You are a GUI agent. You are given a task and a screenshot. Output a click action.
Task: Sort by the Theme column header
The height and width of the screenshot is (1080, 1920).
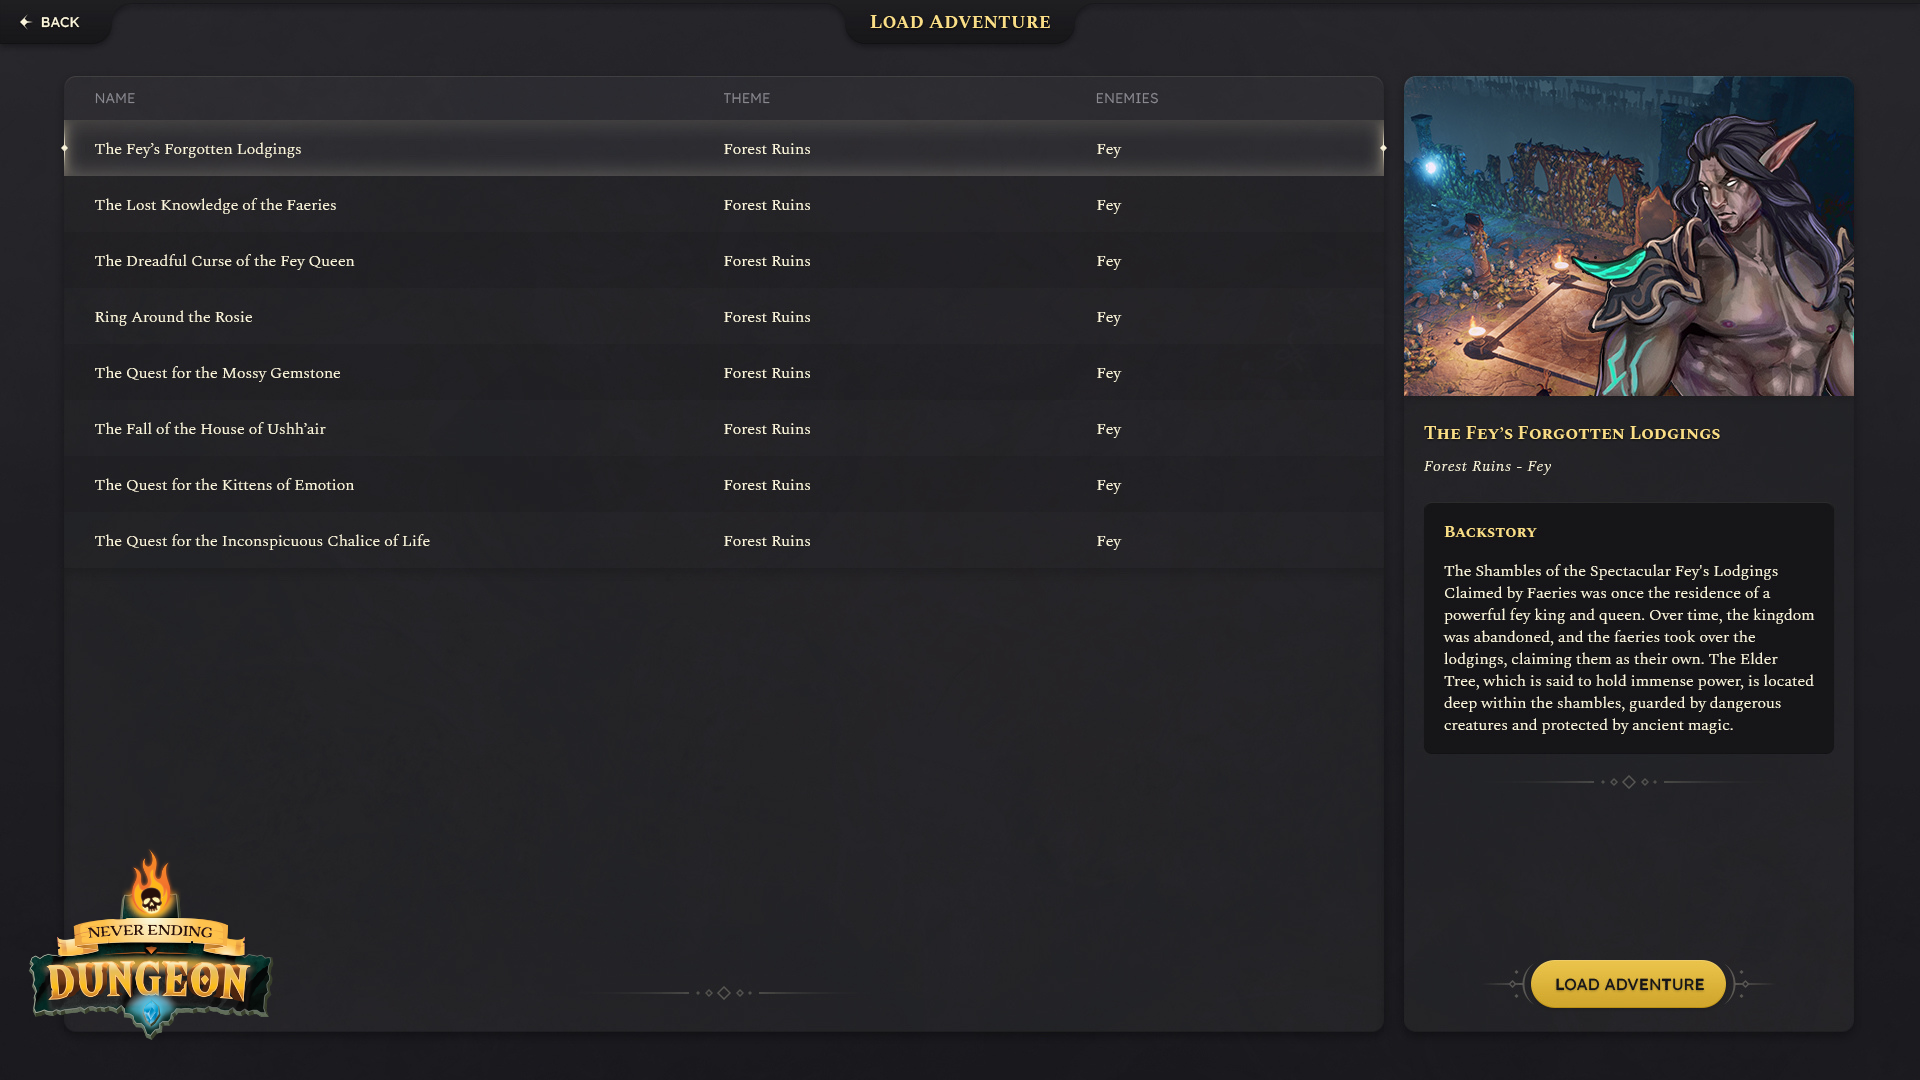[747, 98]
